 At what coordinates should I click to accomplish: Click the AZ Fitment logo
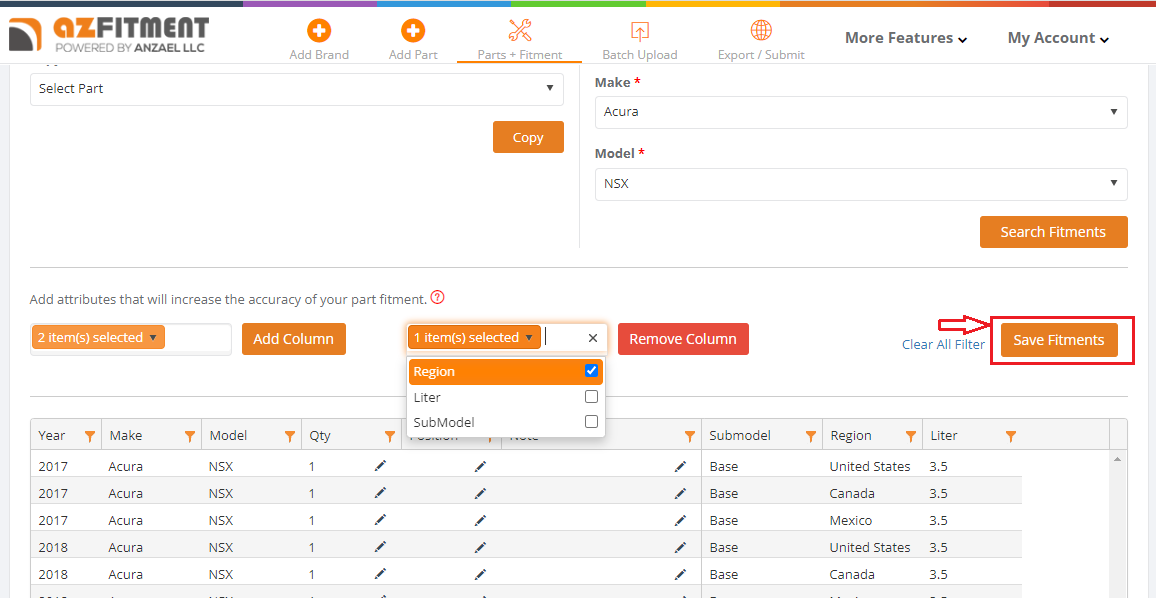pos(109,35)
